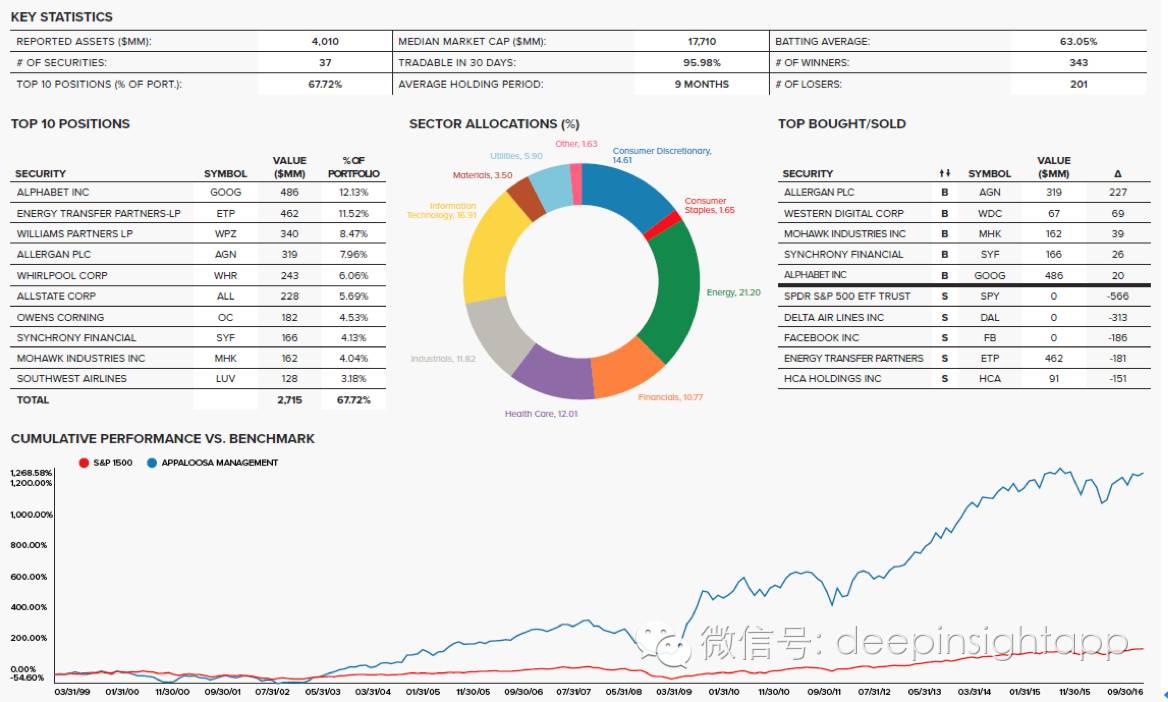Click the purple Health Care donut segment
1168x702 pixels.
[550, 371]
